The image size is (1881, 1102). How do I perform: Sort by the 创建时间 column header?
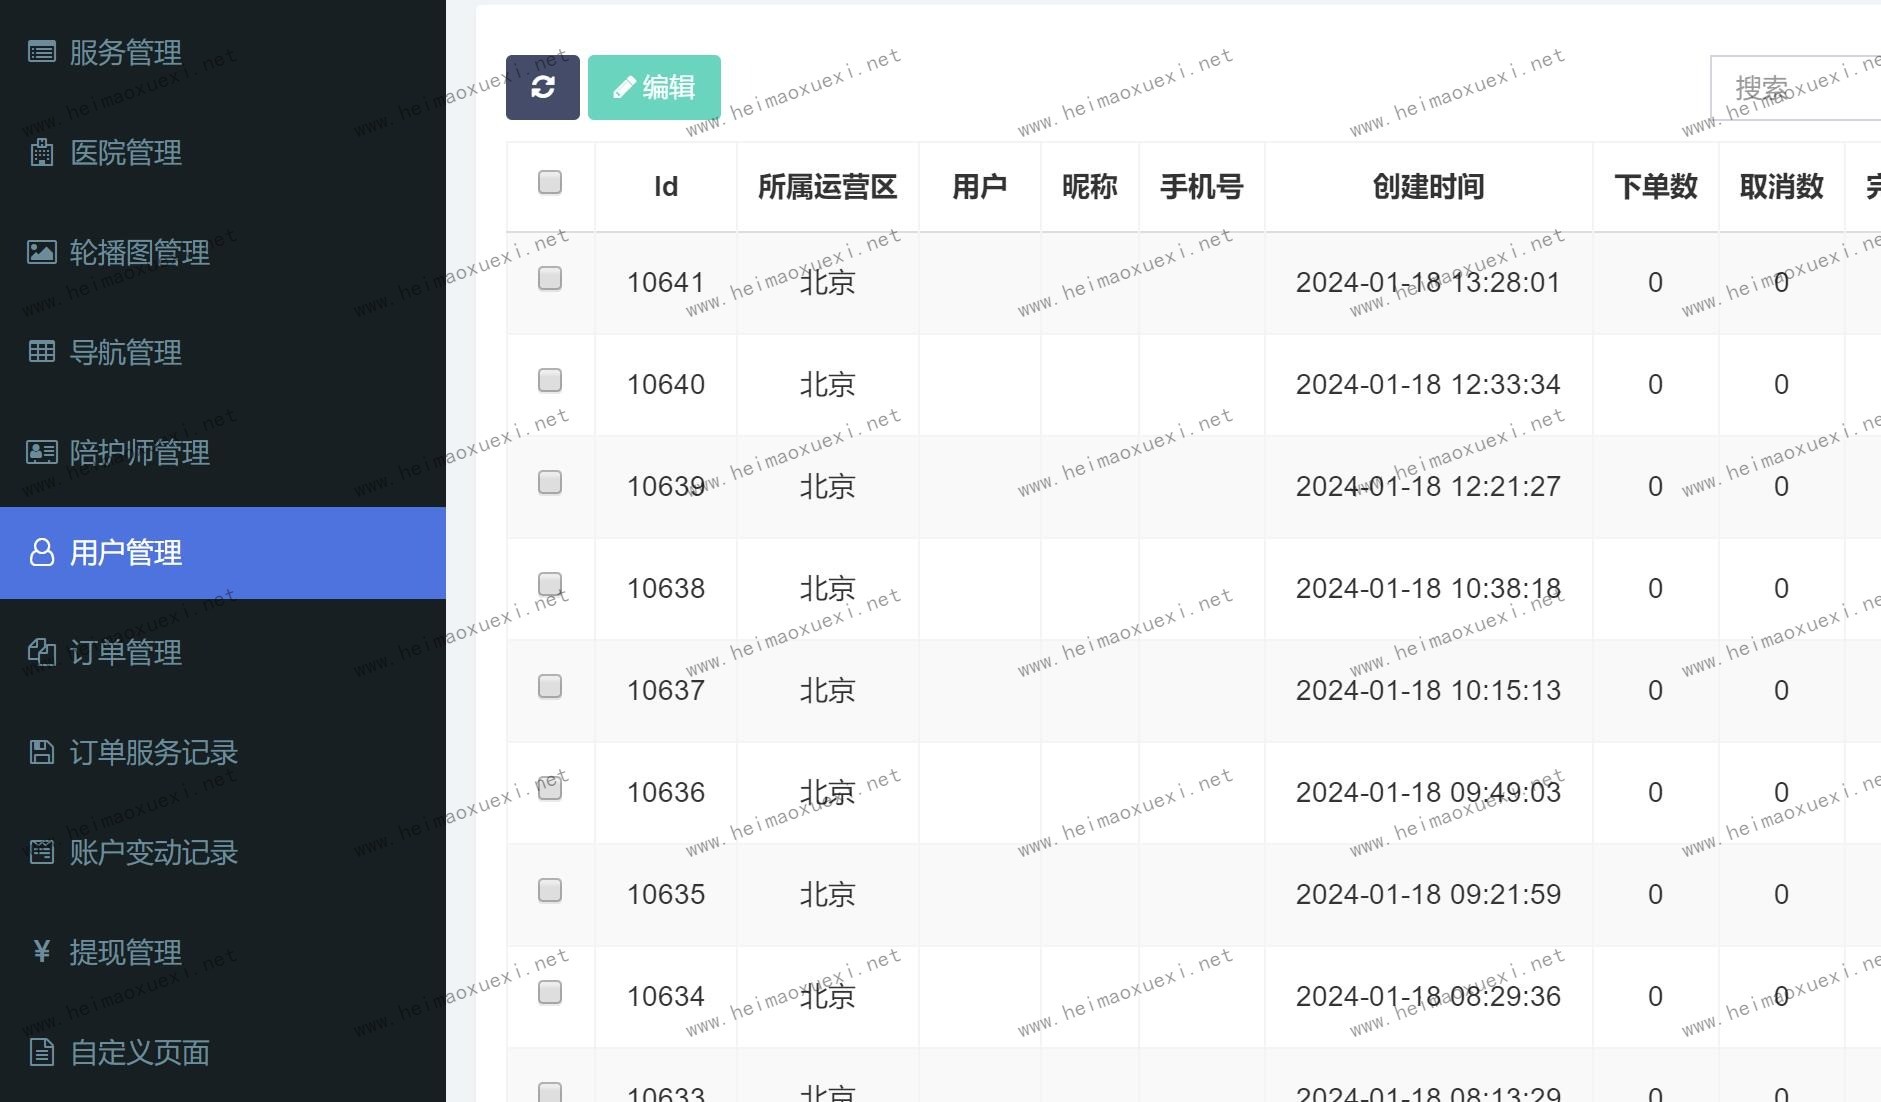pyautogui.click(x=1427, y=187)
